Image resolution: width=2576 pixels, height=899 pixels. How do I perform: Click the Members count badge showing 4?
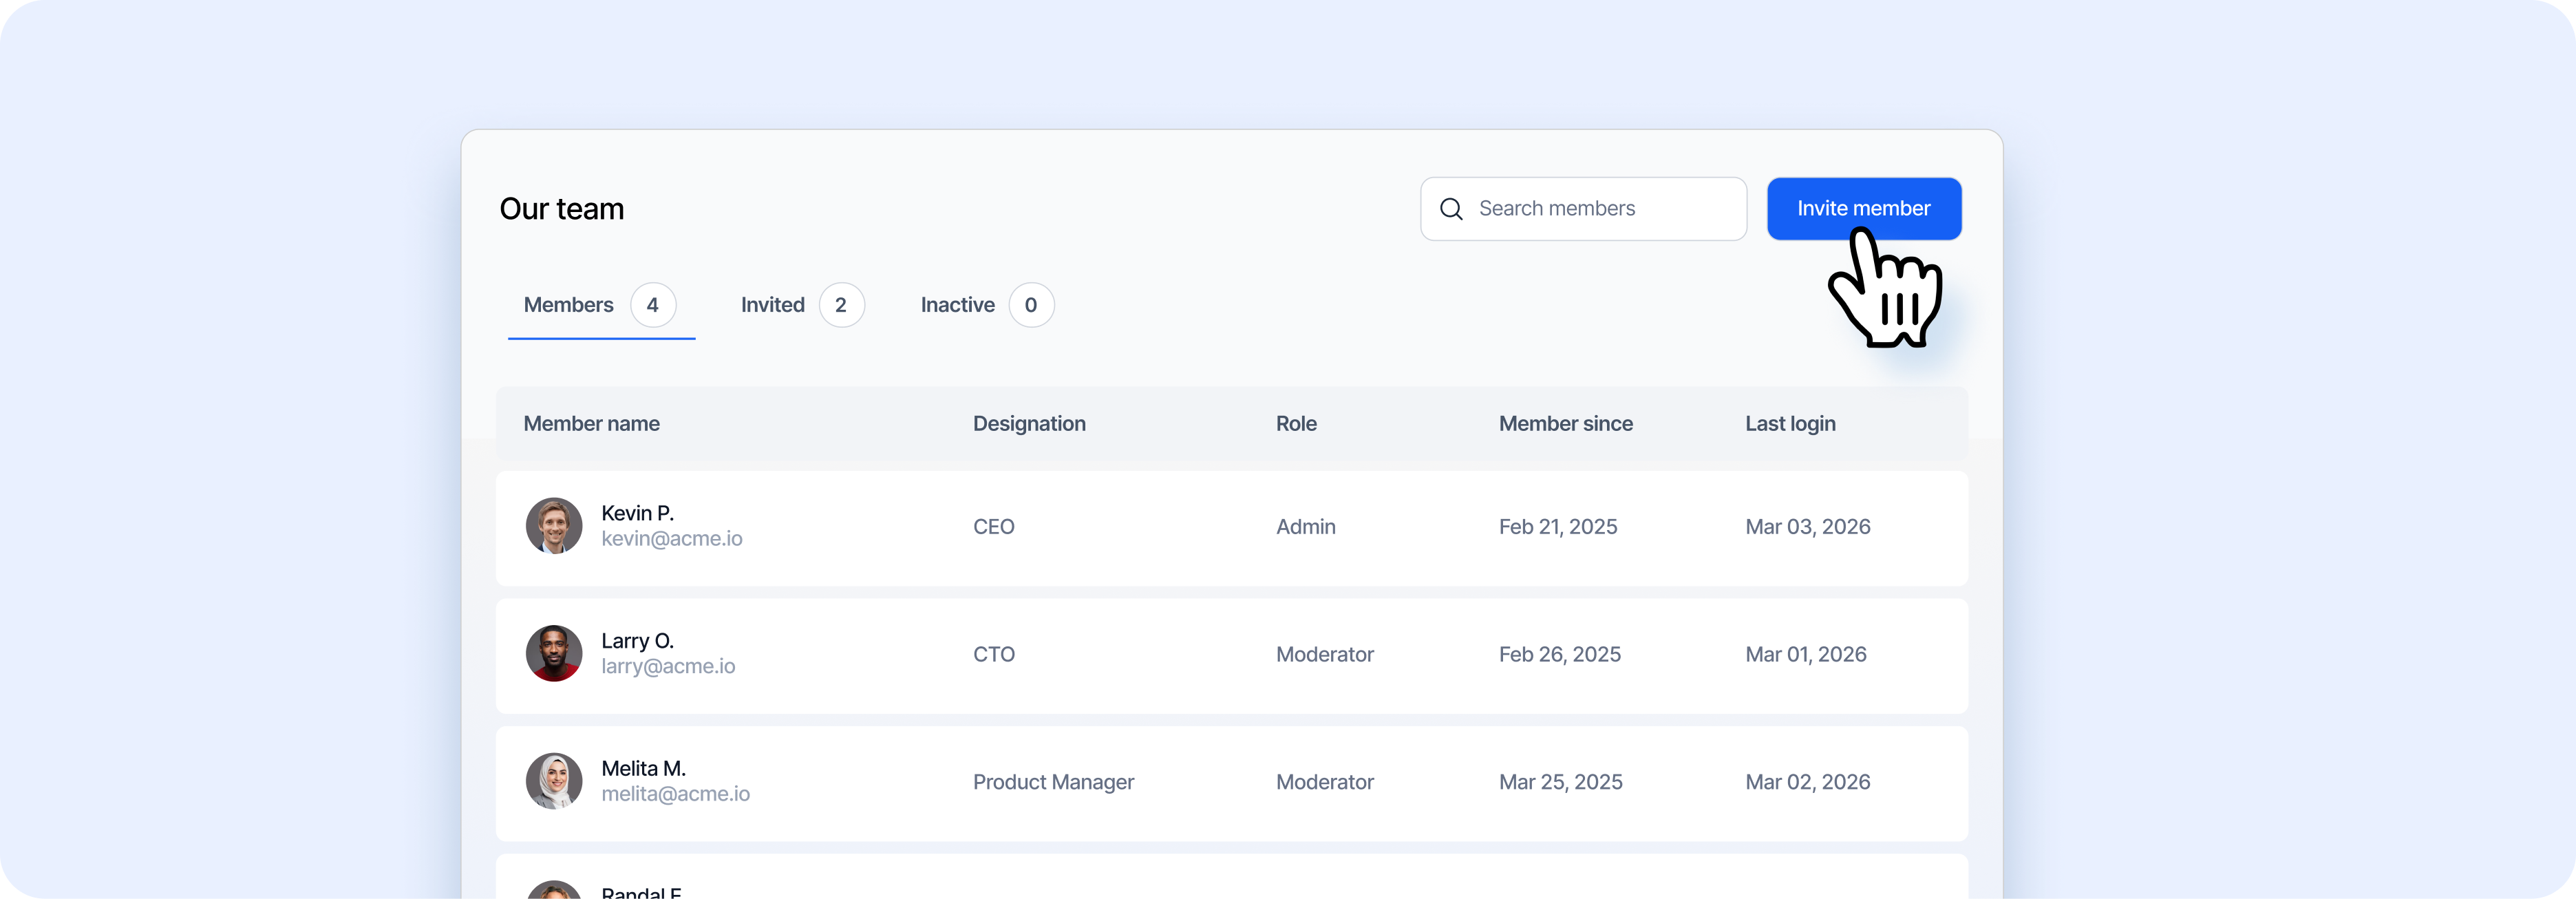coord(653,305)
